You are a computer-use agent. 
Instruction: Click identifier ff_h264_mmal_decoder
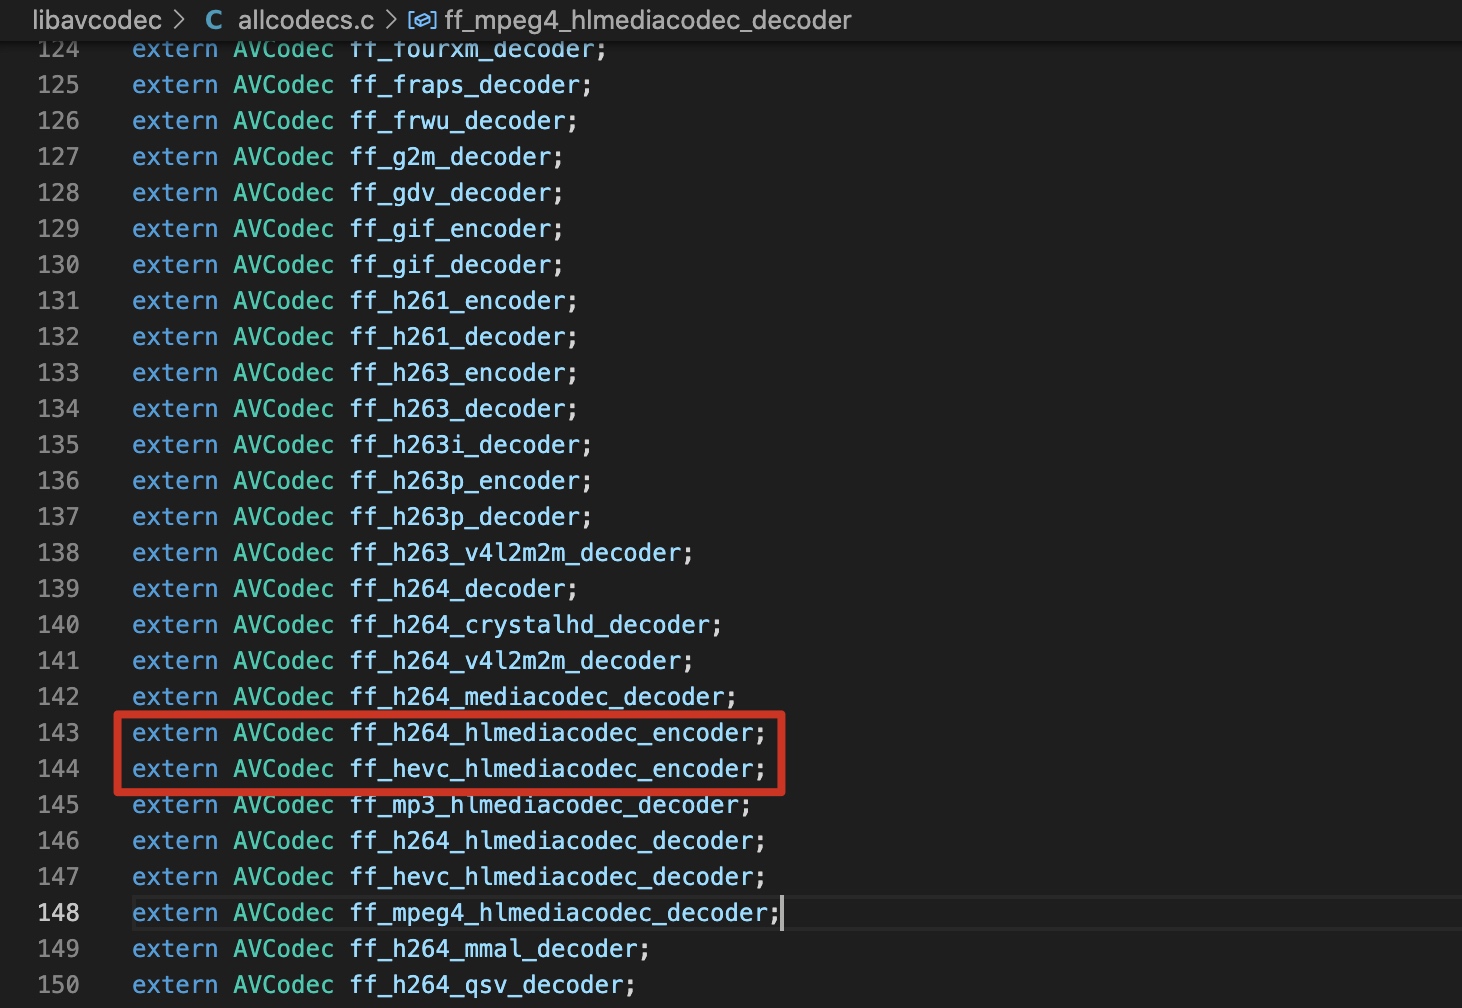pos(494,949)
